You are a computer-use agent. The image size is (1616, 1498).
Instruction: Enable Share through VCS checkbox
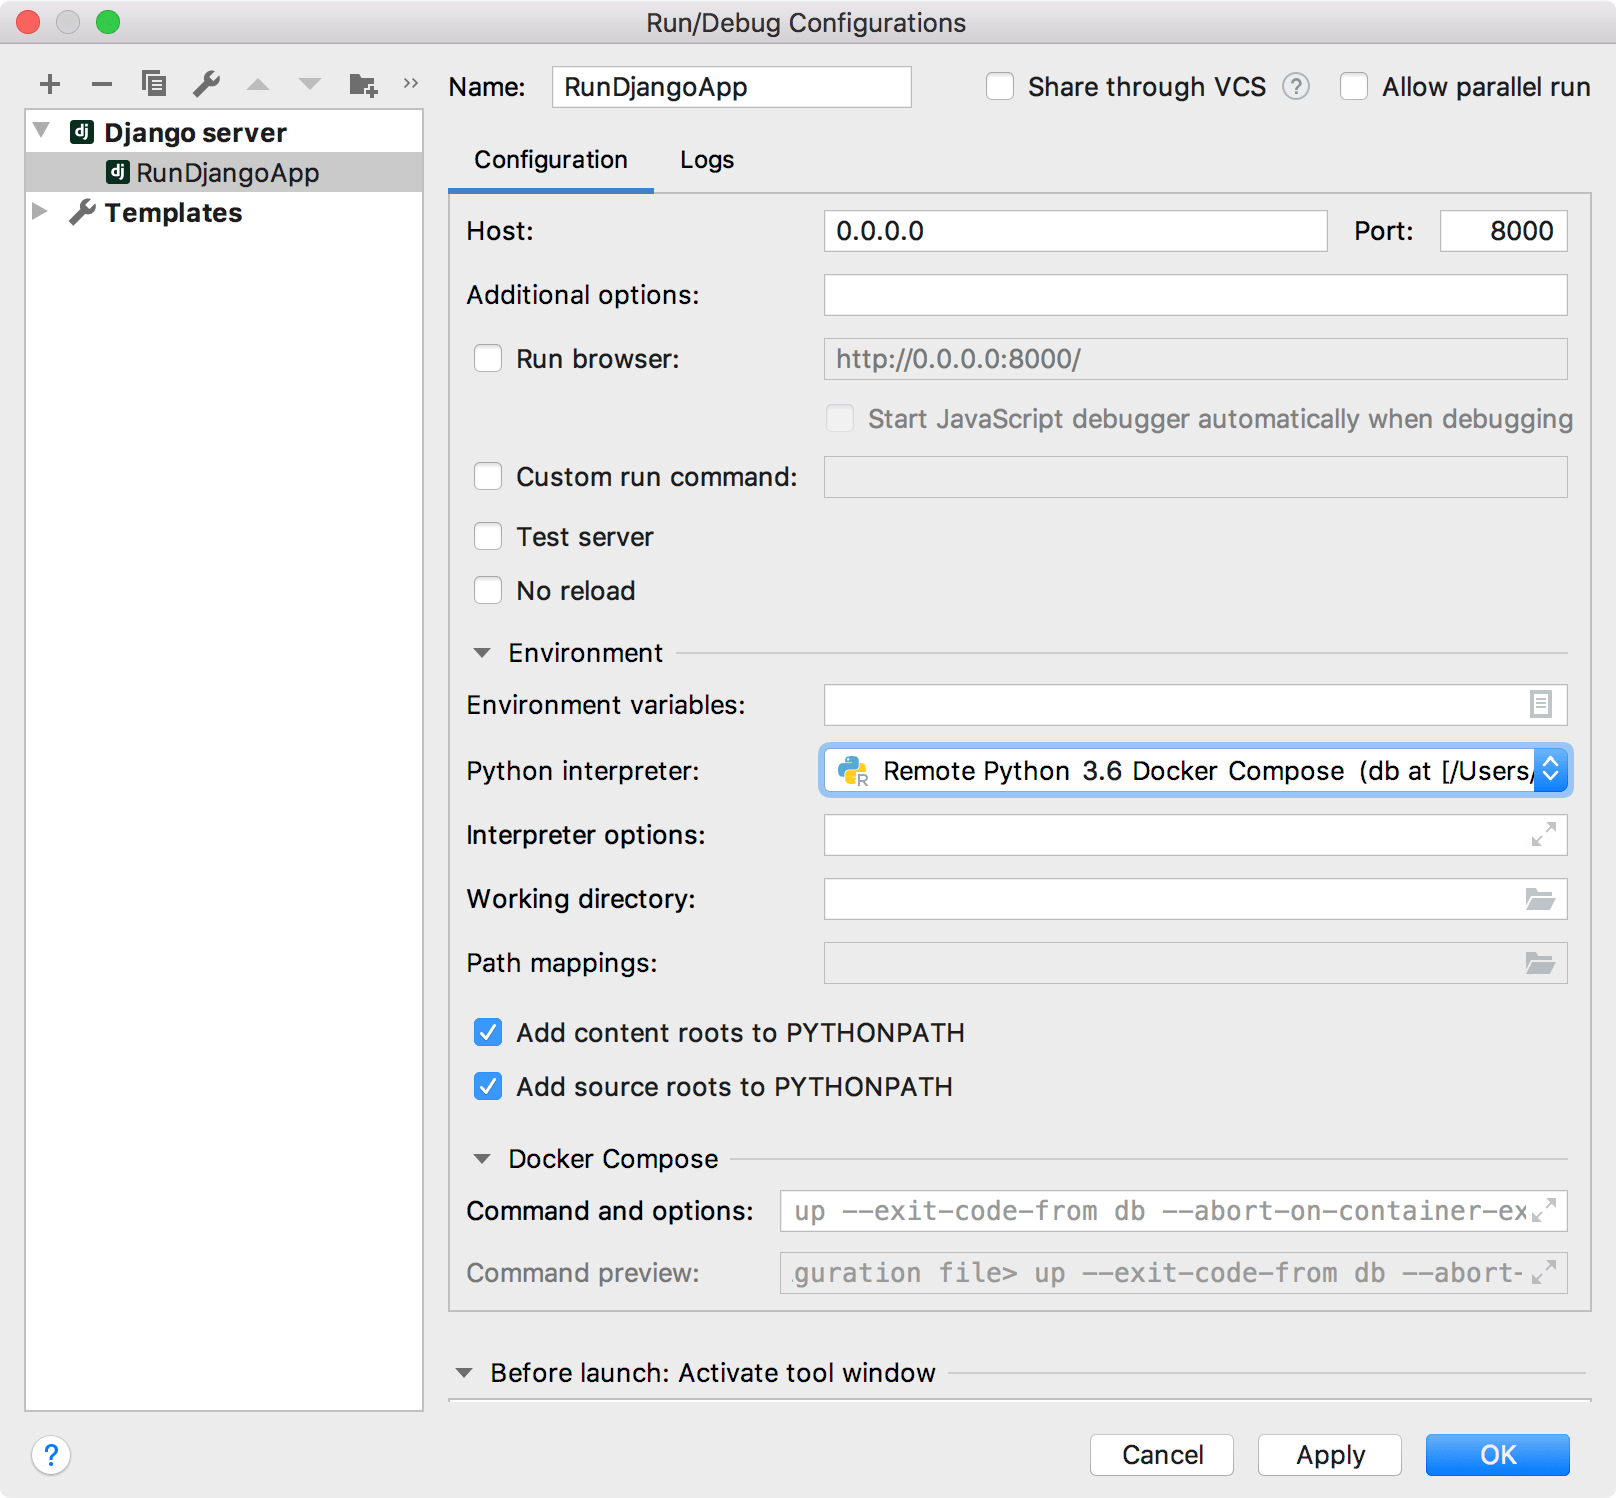click(x=1000, y=87)
